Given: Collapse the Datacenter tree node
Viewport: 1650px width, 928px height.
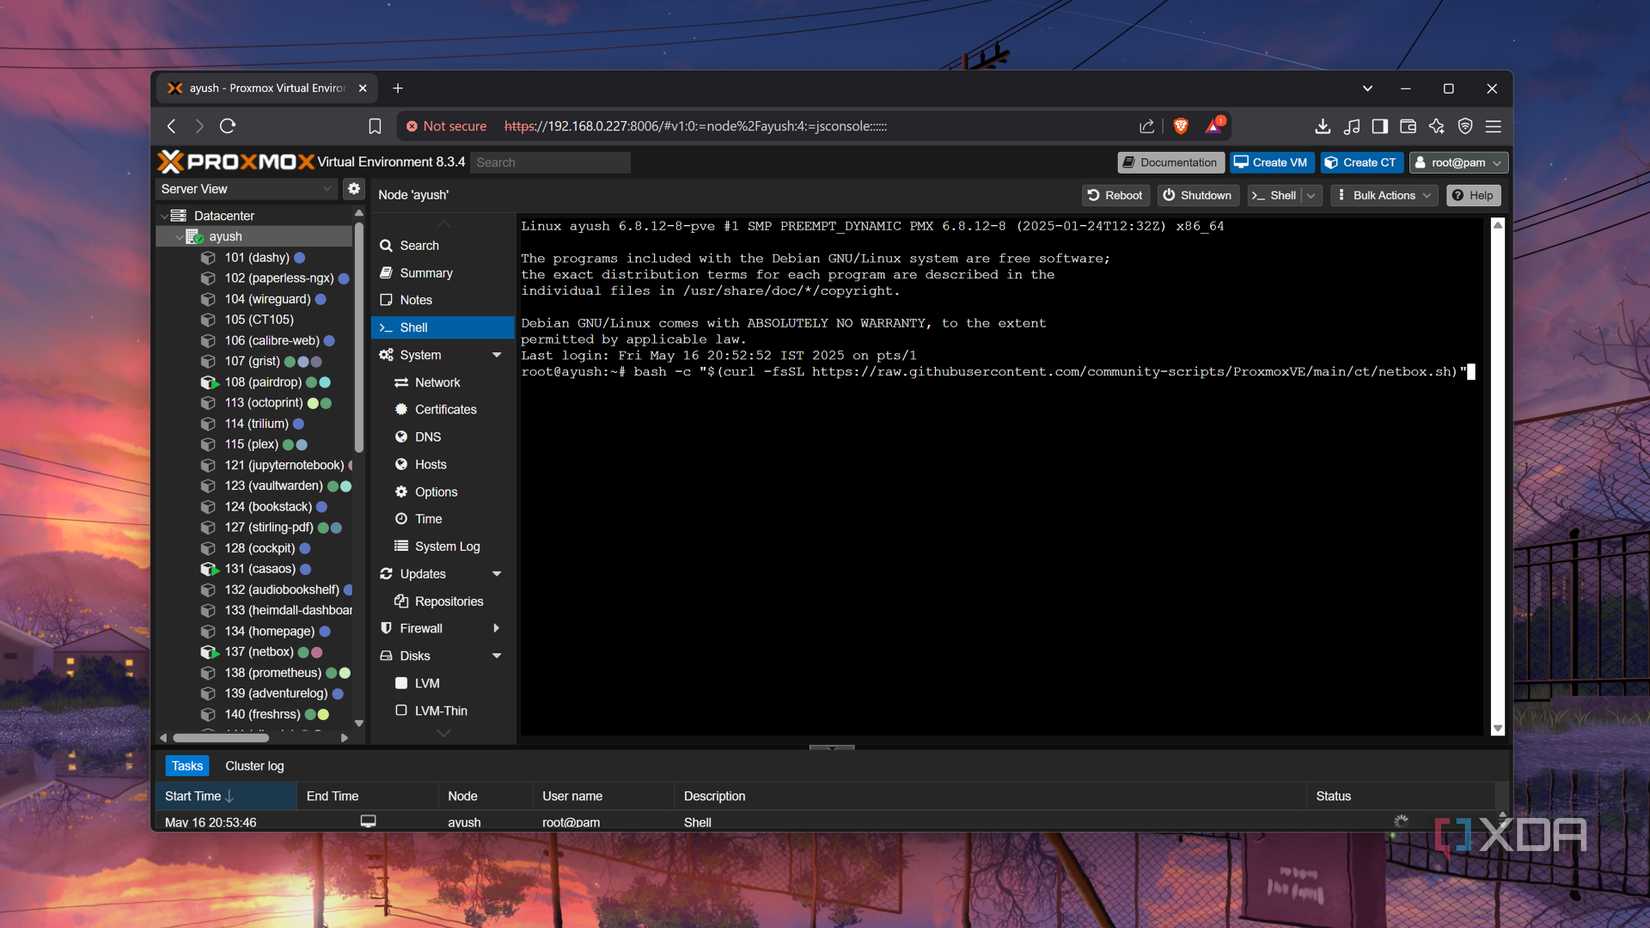Looking at the screenshot, I should tap(165, 216).
